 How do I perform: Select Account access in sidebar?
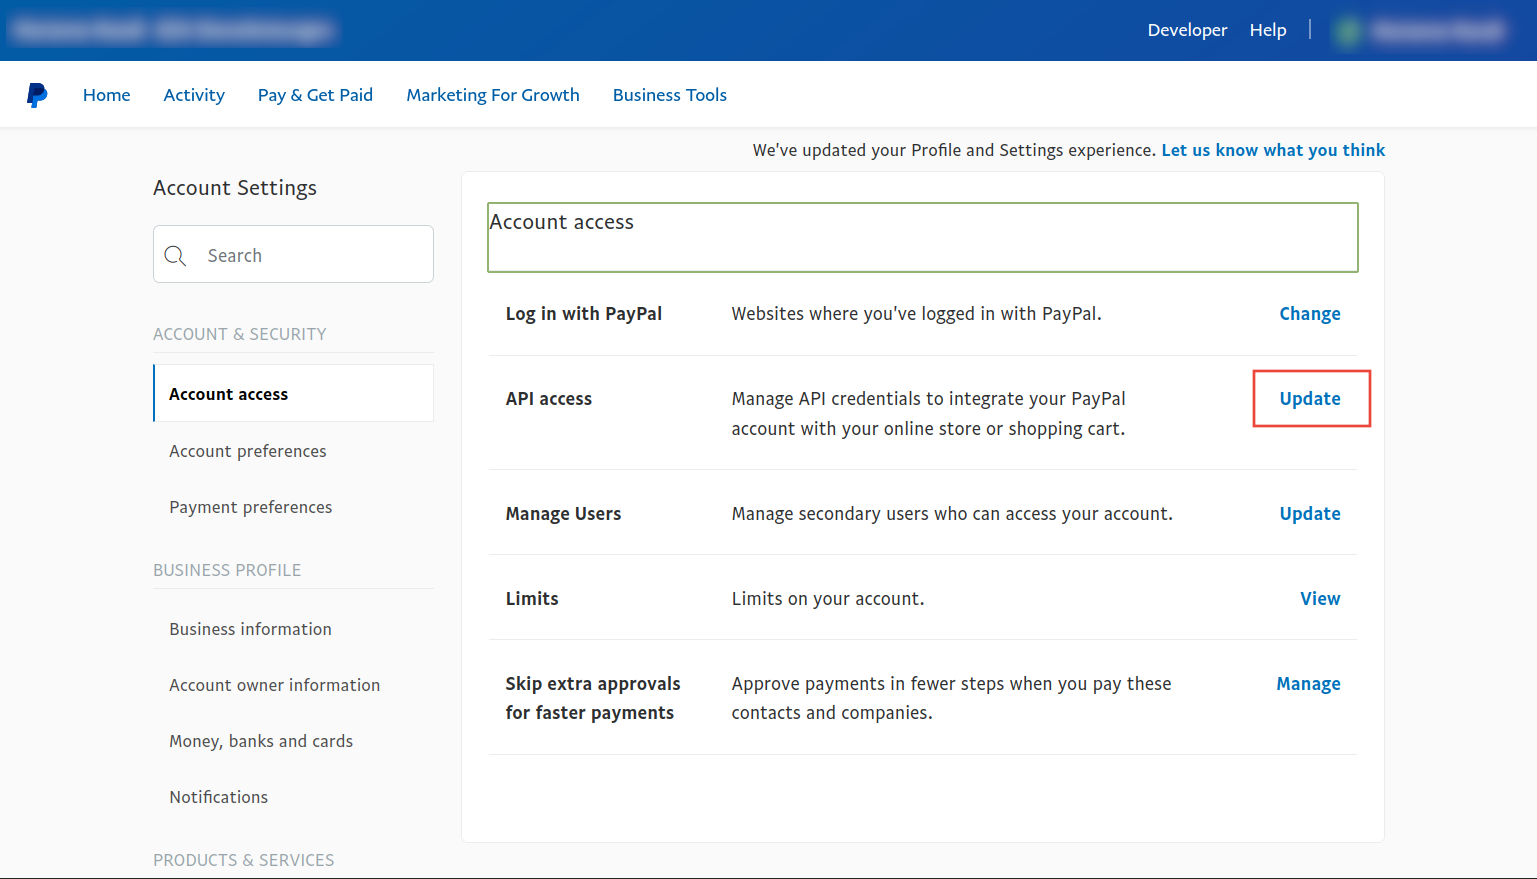pos(294,393)
